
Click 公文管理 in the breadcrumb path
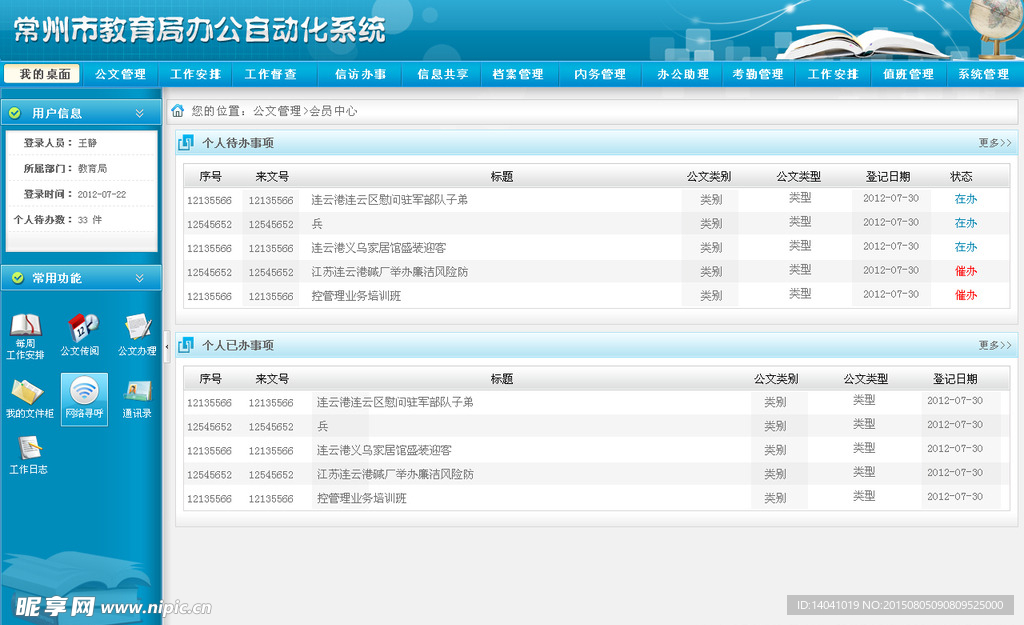[x=276, y=111]
